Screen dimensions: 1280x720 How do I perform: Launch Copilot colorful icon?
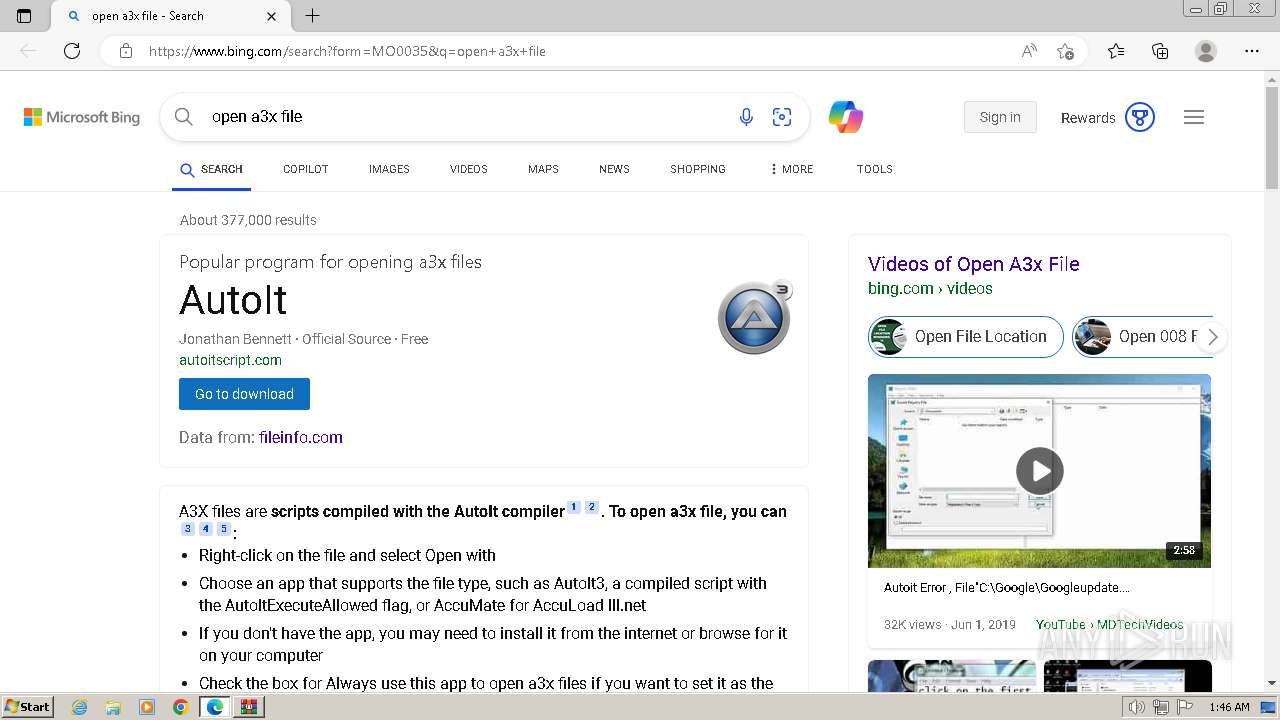[x=846, y=117]
